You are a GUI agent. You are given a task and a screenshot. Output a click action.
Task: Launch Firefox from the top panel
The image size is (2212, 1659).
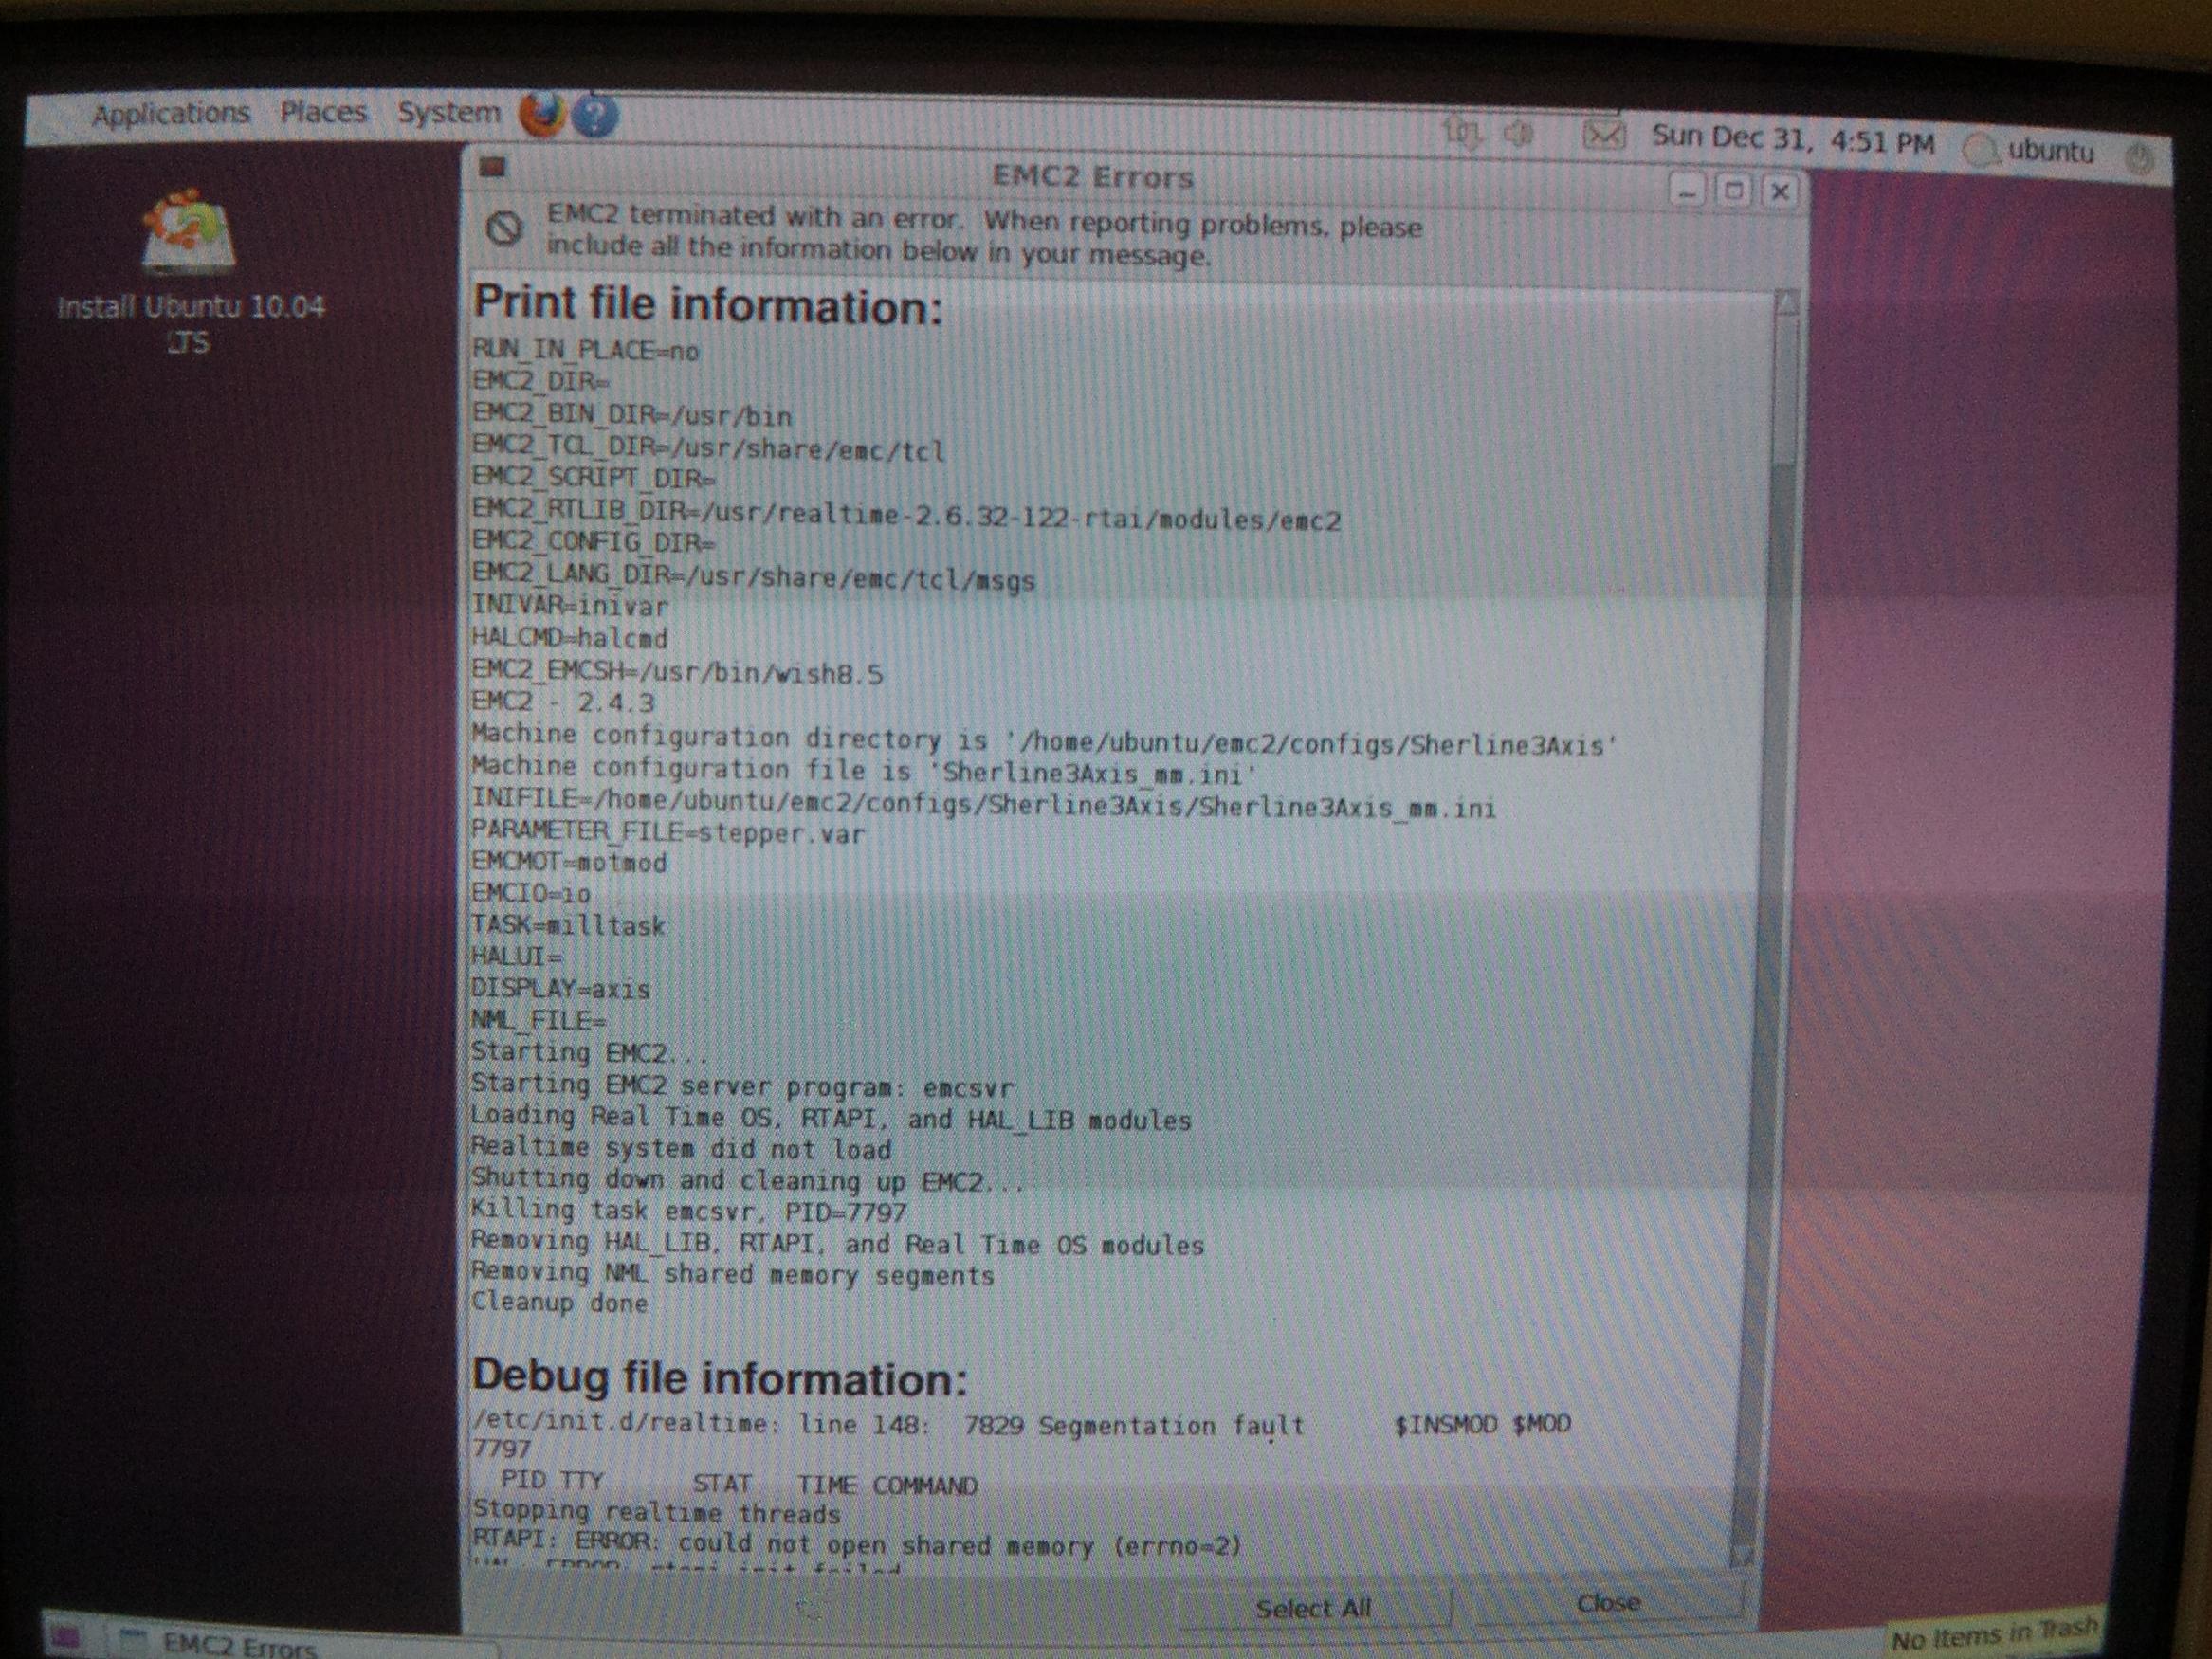click(x=542, y=115)
